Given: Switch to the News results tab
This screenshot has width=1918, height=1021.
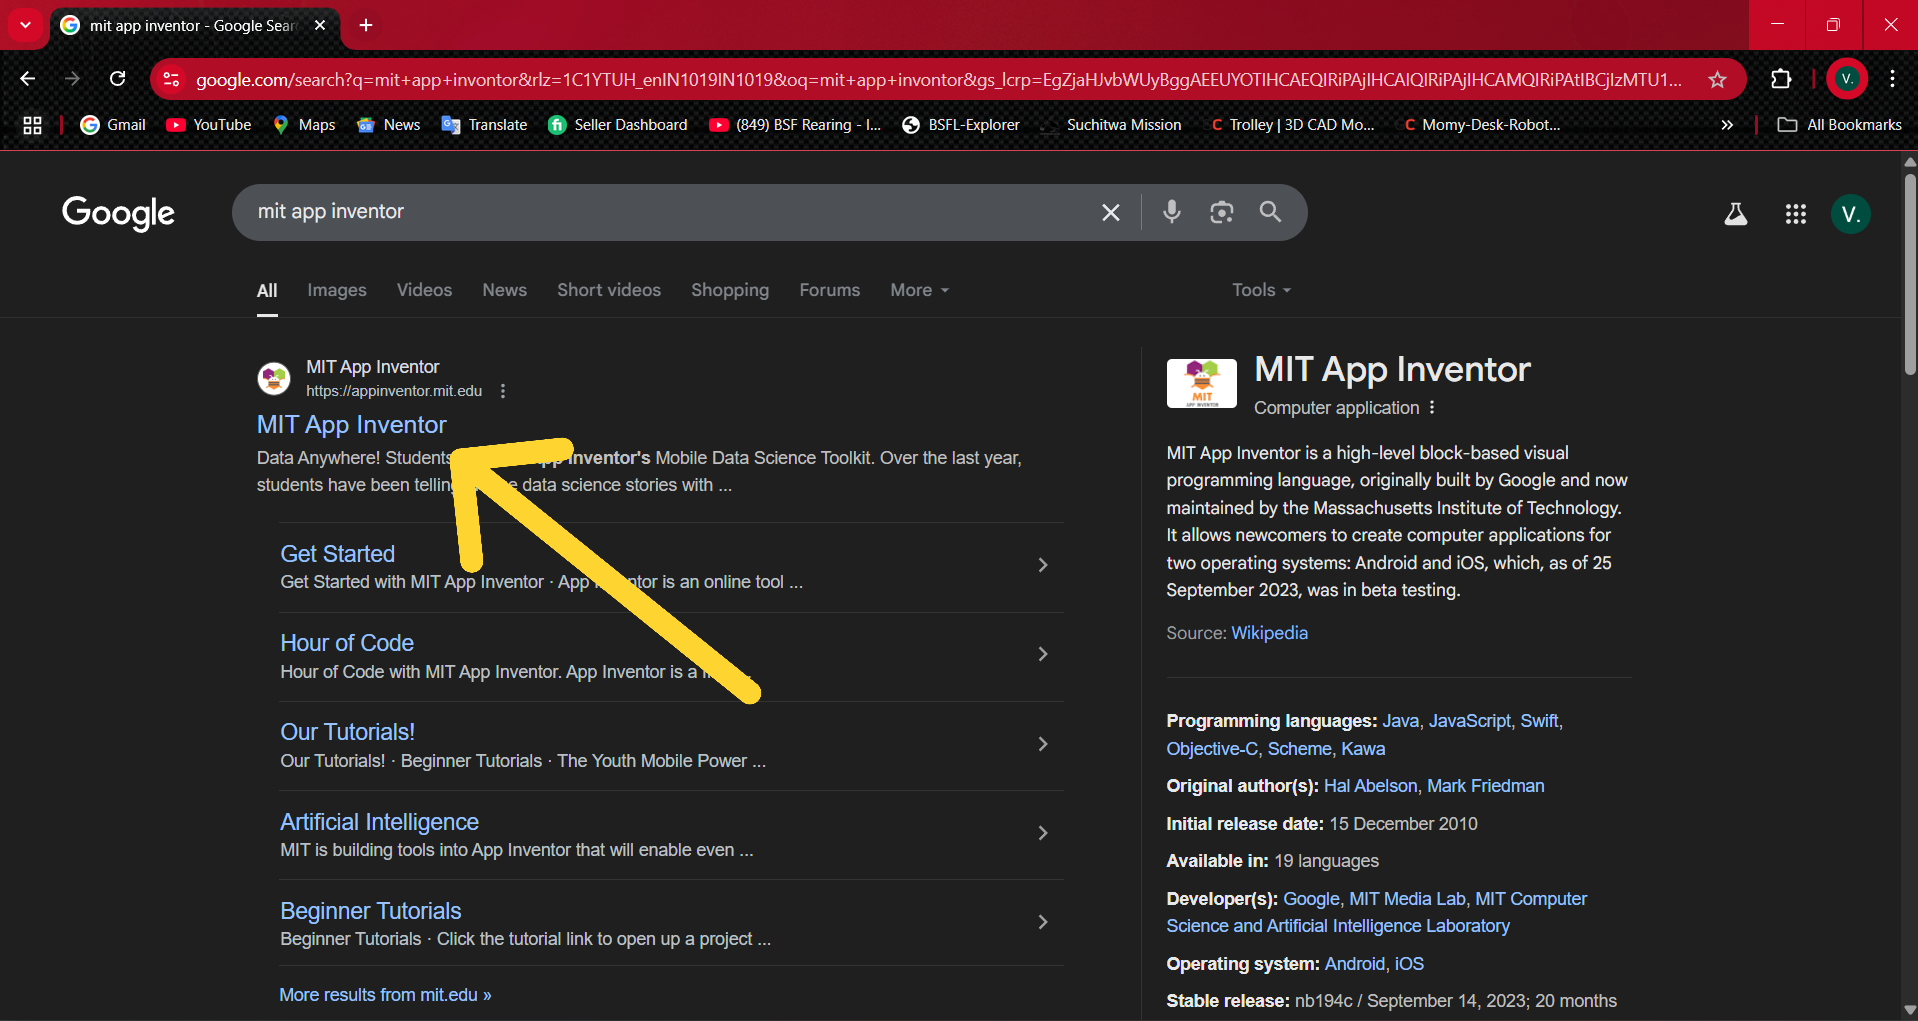Looking at the screenshot, I should pyautogui.click(x=504, y=290).
